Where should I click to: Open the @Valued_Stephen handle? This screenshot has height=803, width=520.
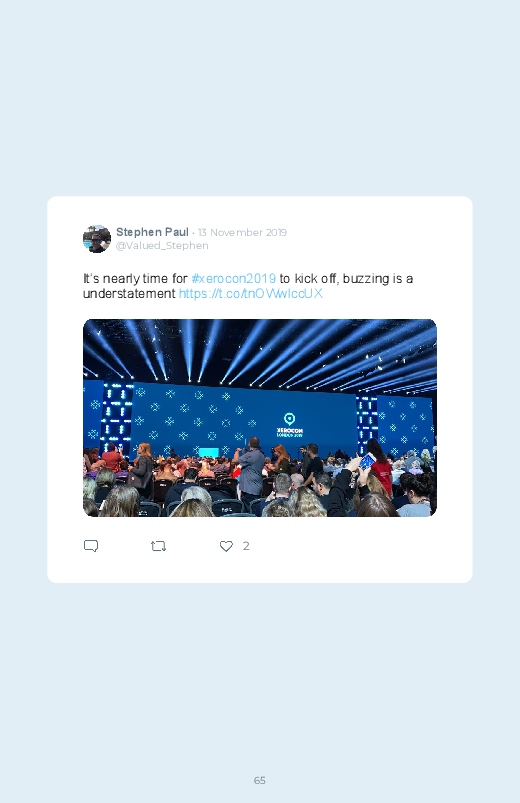point(162,246)
